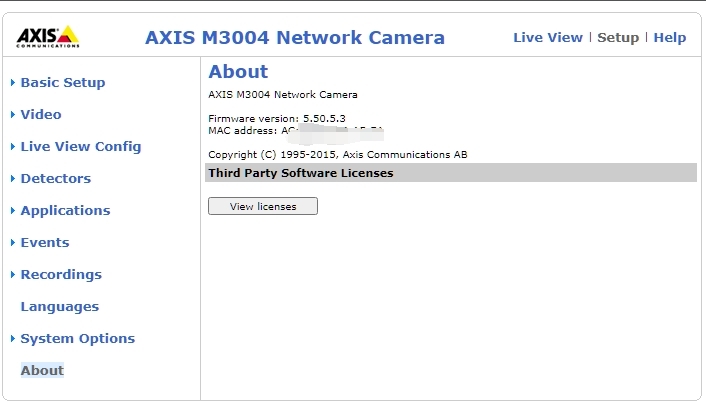This screenshot has height=404, width=706.
Task: Expand the Basic Setup arrow
Action: (13, 82)
